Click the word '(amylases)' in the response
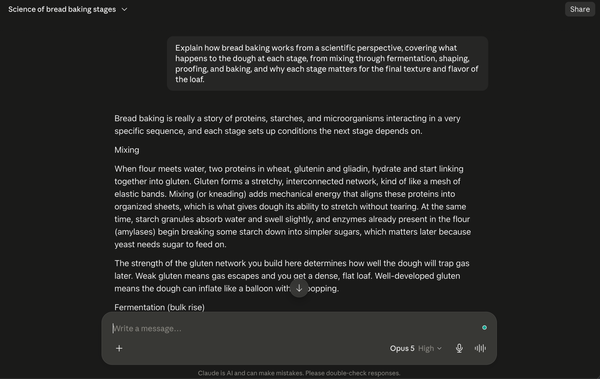Image resolution: width=600 pixels, height=379 pixels. tap(135, 232)
